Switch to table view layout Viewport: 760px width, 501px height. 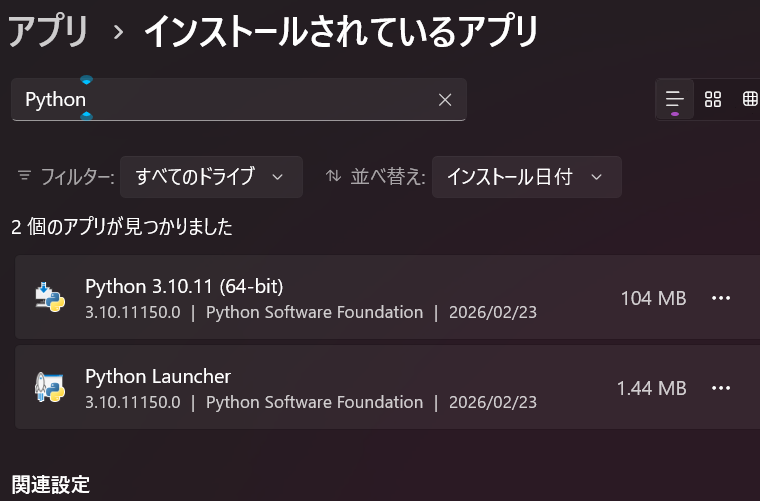coord(749,99)
